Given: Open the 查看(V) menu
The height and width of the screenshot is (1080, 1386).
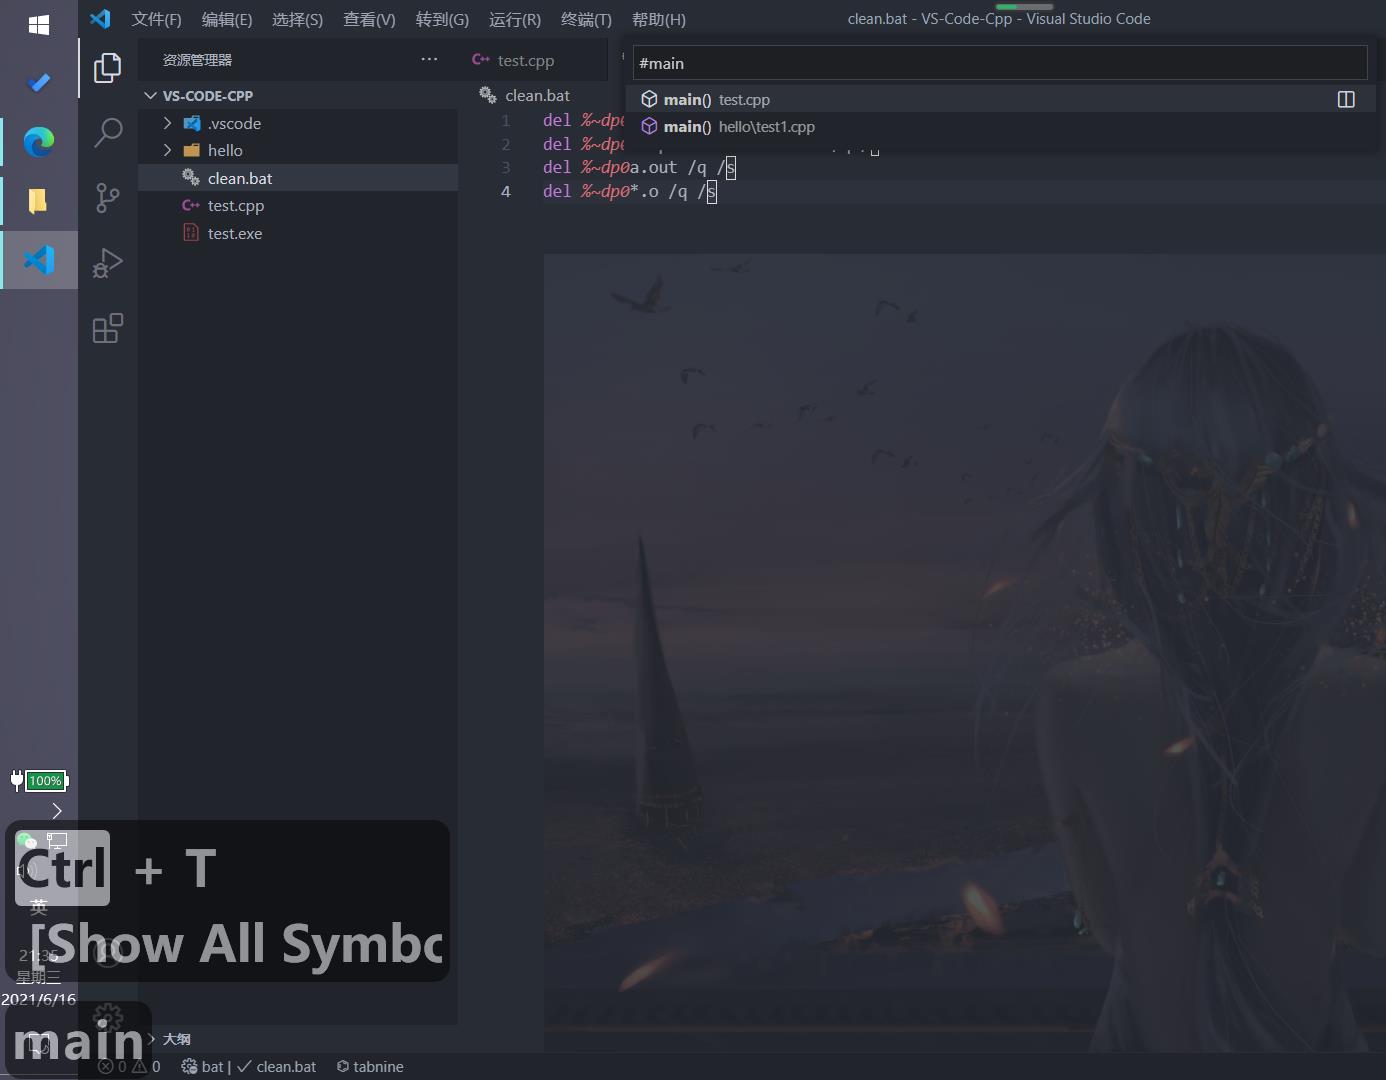Looking at the screenshot, I should coord(369,19).
